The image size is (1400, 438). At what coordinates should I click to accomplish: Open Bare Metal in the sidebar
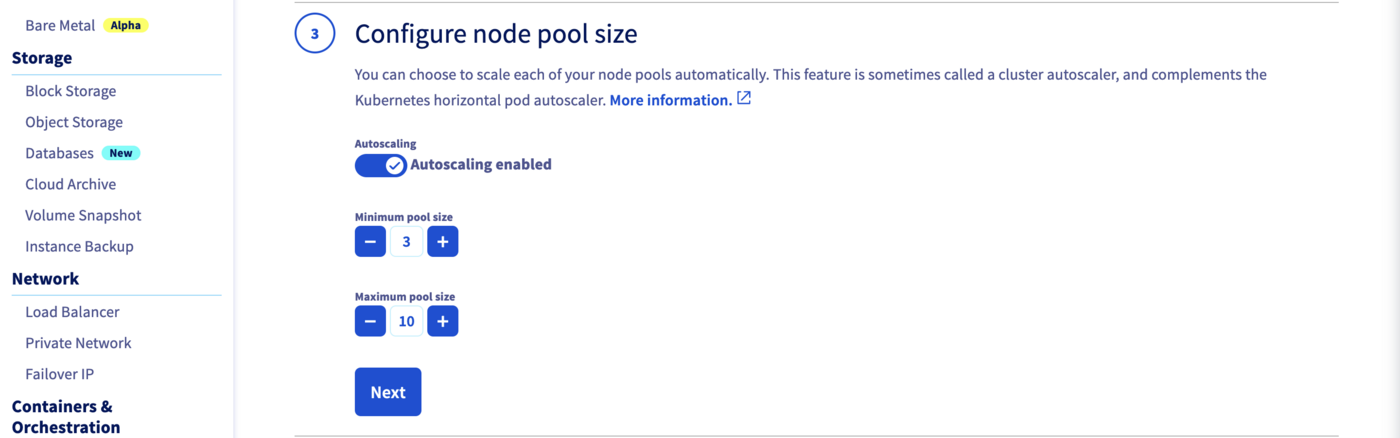(60, 25)
